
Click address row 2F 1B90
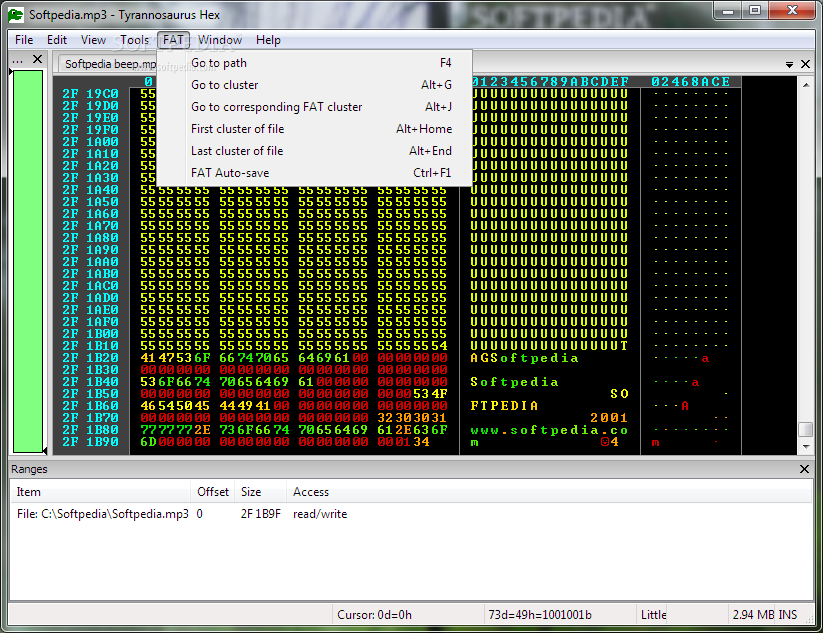[91, 442]
